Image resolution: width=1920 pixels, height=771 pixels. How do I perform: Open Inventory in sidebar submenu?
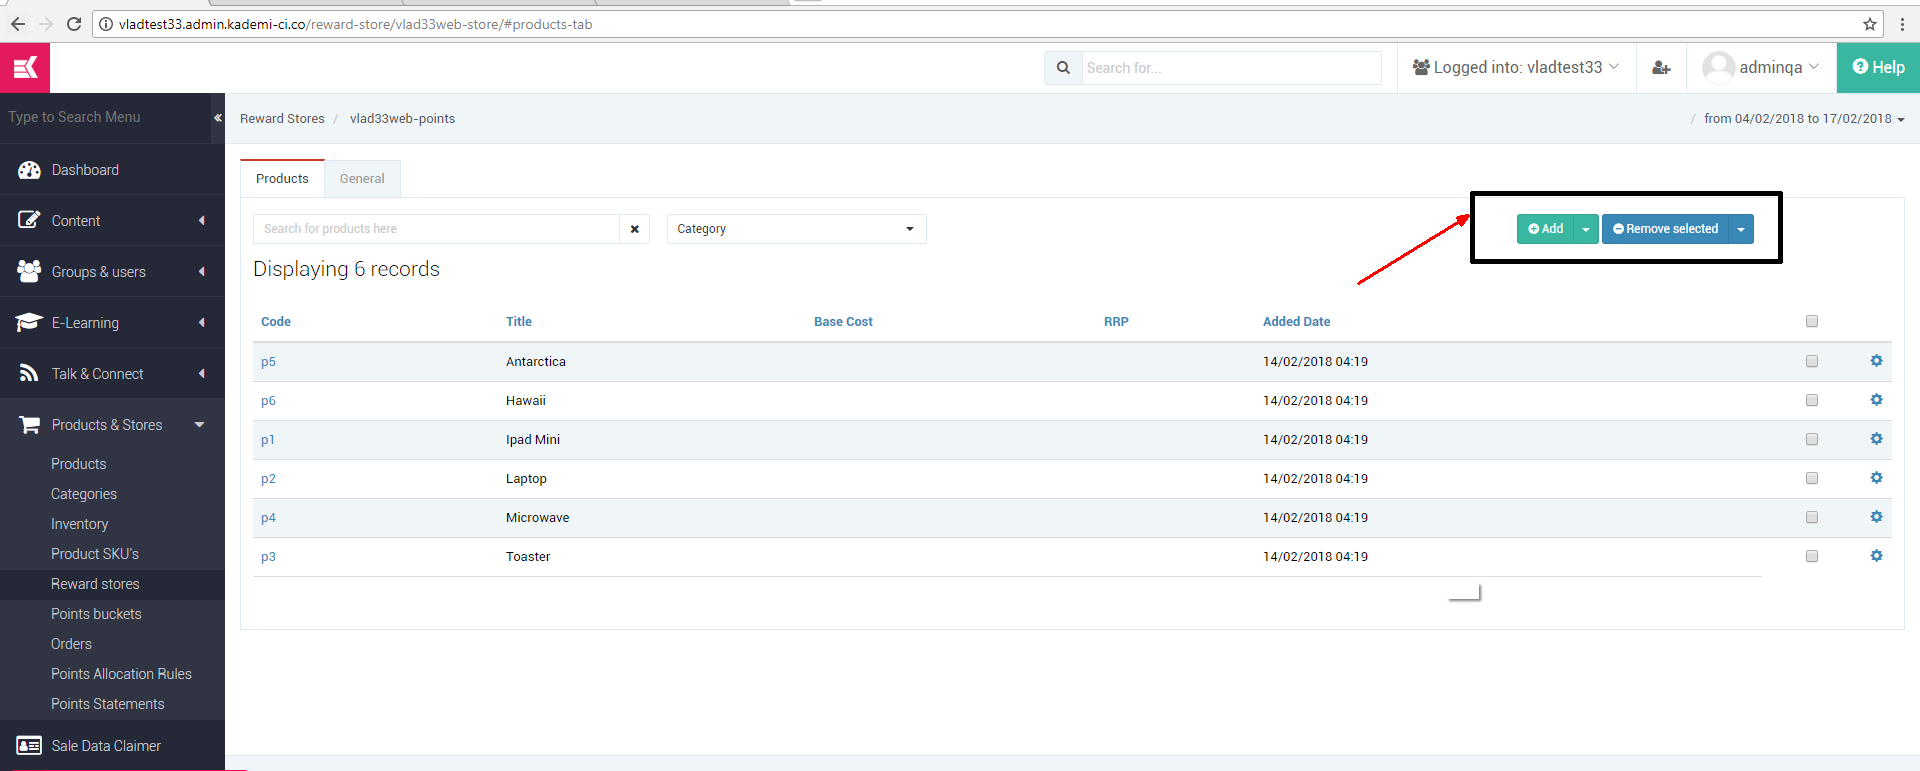click(80, 524)
